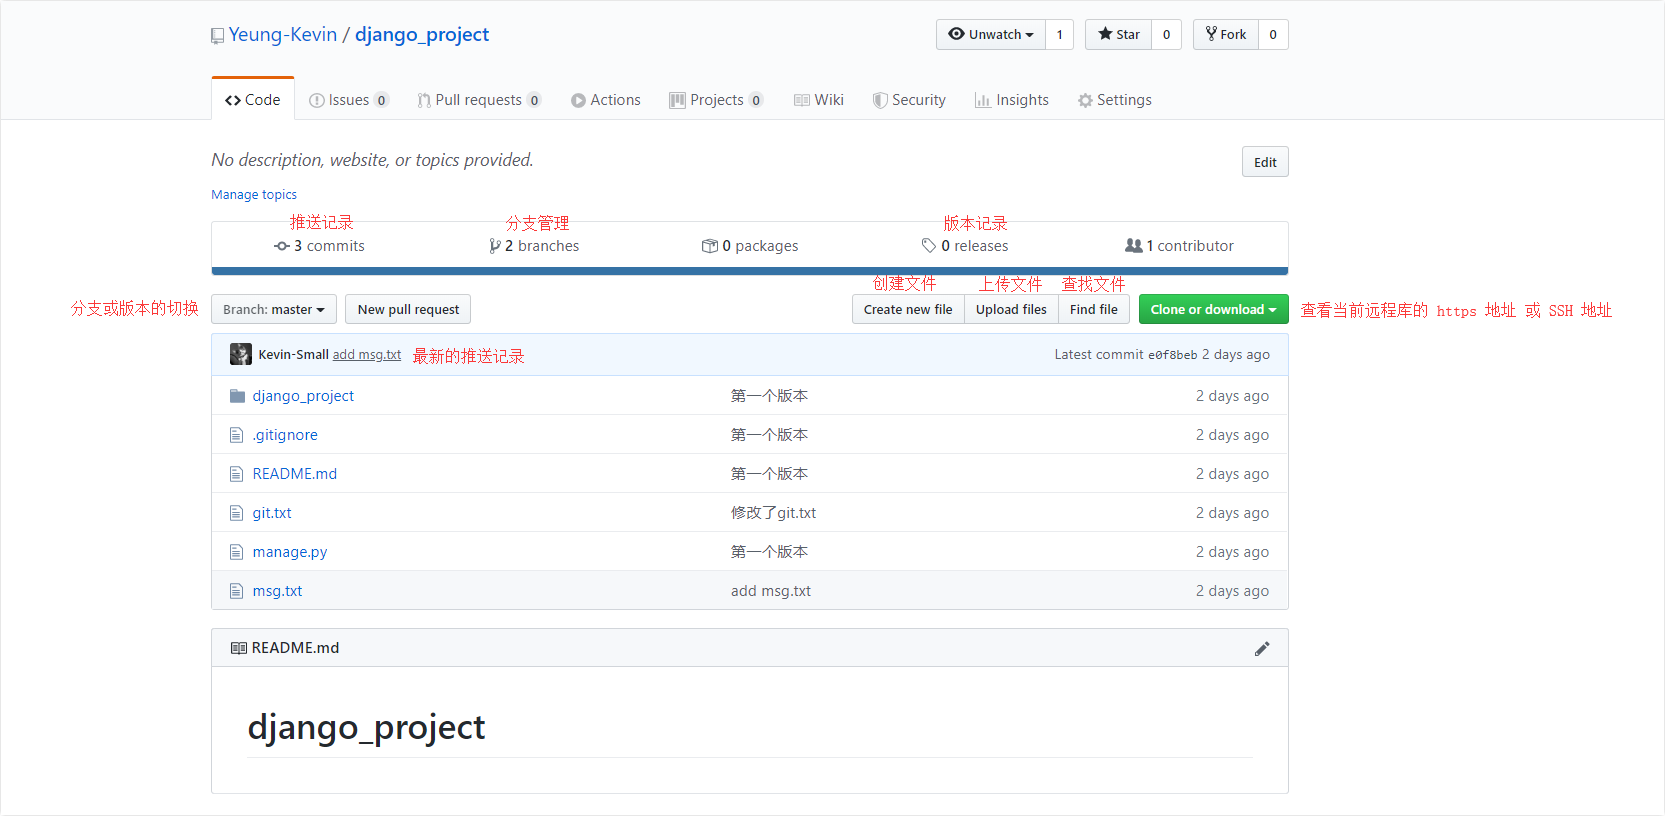1665x816 pixels.
Task: Click the Pull requests icon in tabs
Action: [424, 100]
